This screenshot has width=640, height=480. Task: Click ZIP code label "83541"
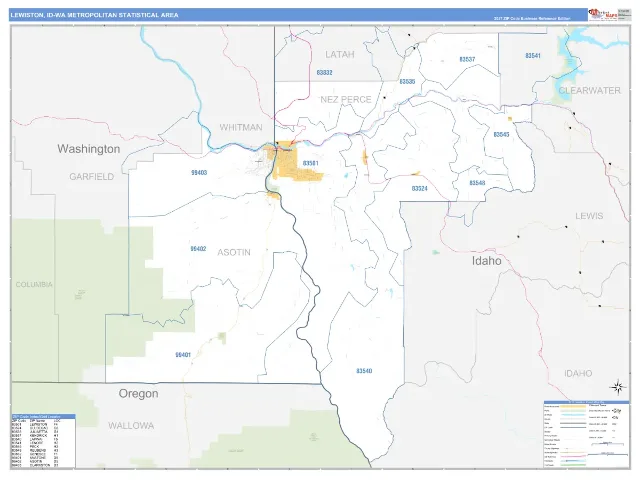pos(533,56)
